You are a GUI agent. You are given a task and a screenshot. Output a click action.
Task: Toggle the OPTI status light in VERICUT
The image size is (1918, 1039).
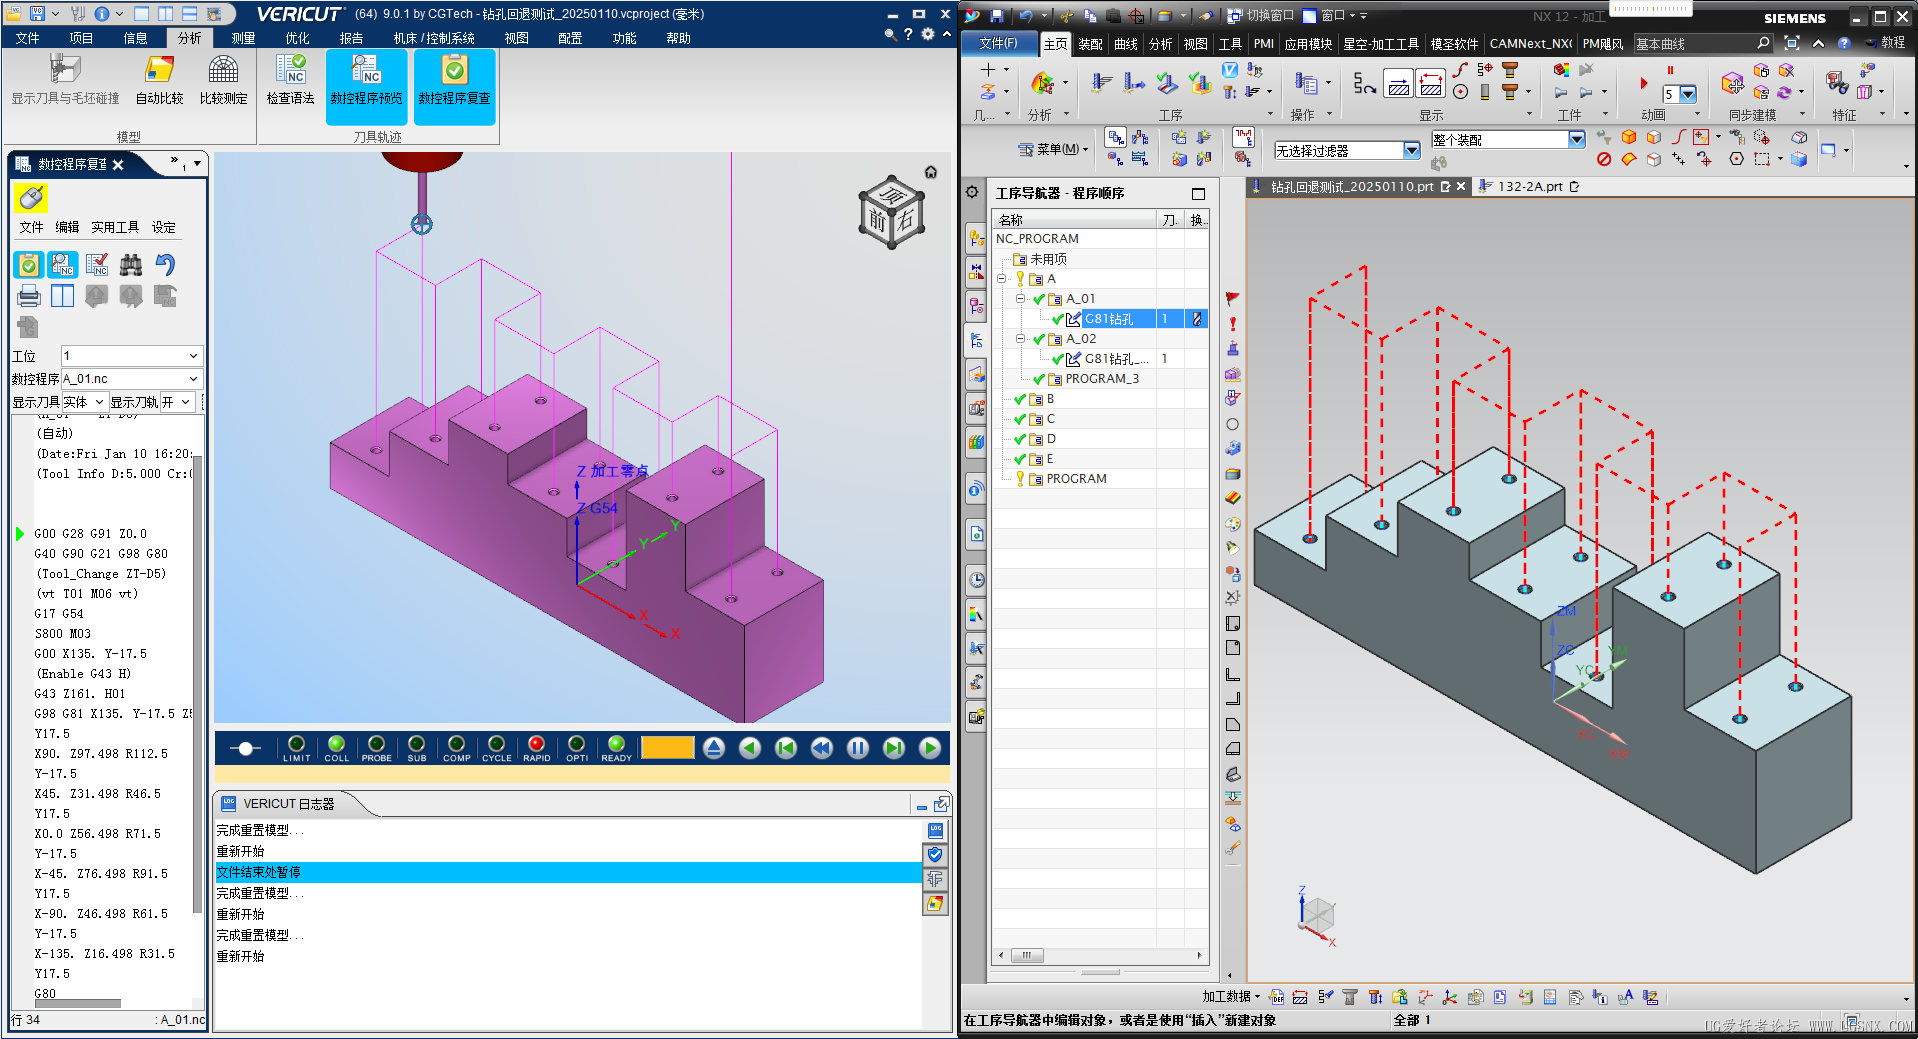click(577, 744)
